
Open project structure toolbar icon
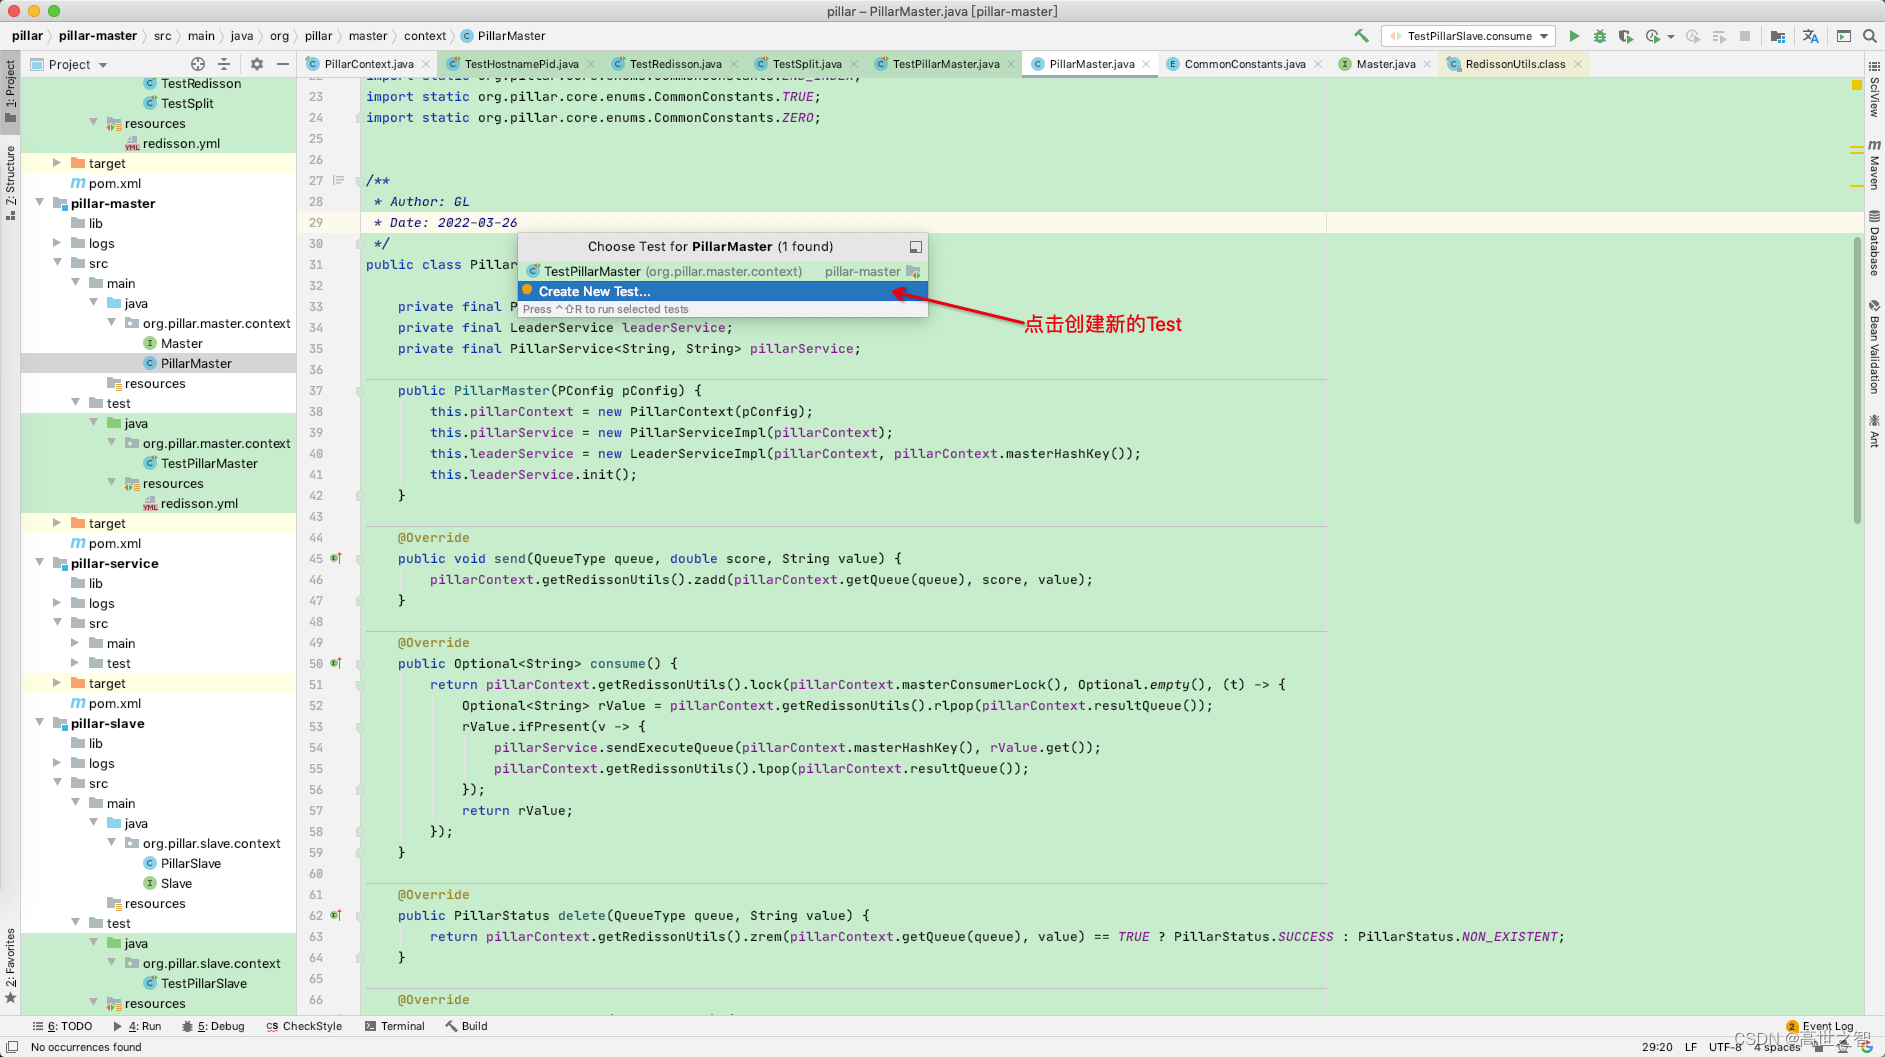pyautogui.click(x=1777, y=36)
